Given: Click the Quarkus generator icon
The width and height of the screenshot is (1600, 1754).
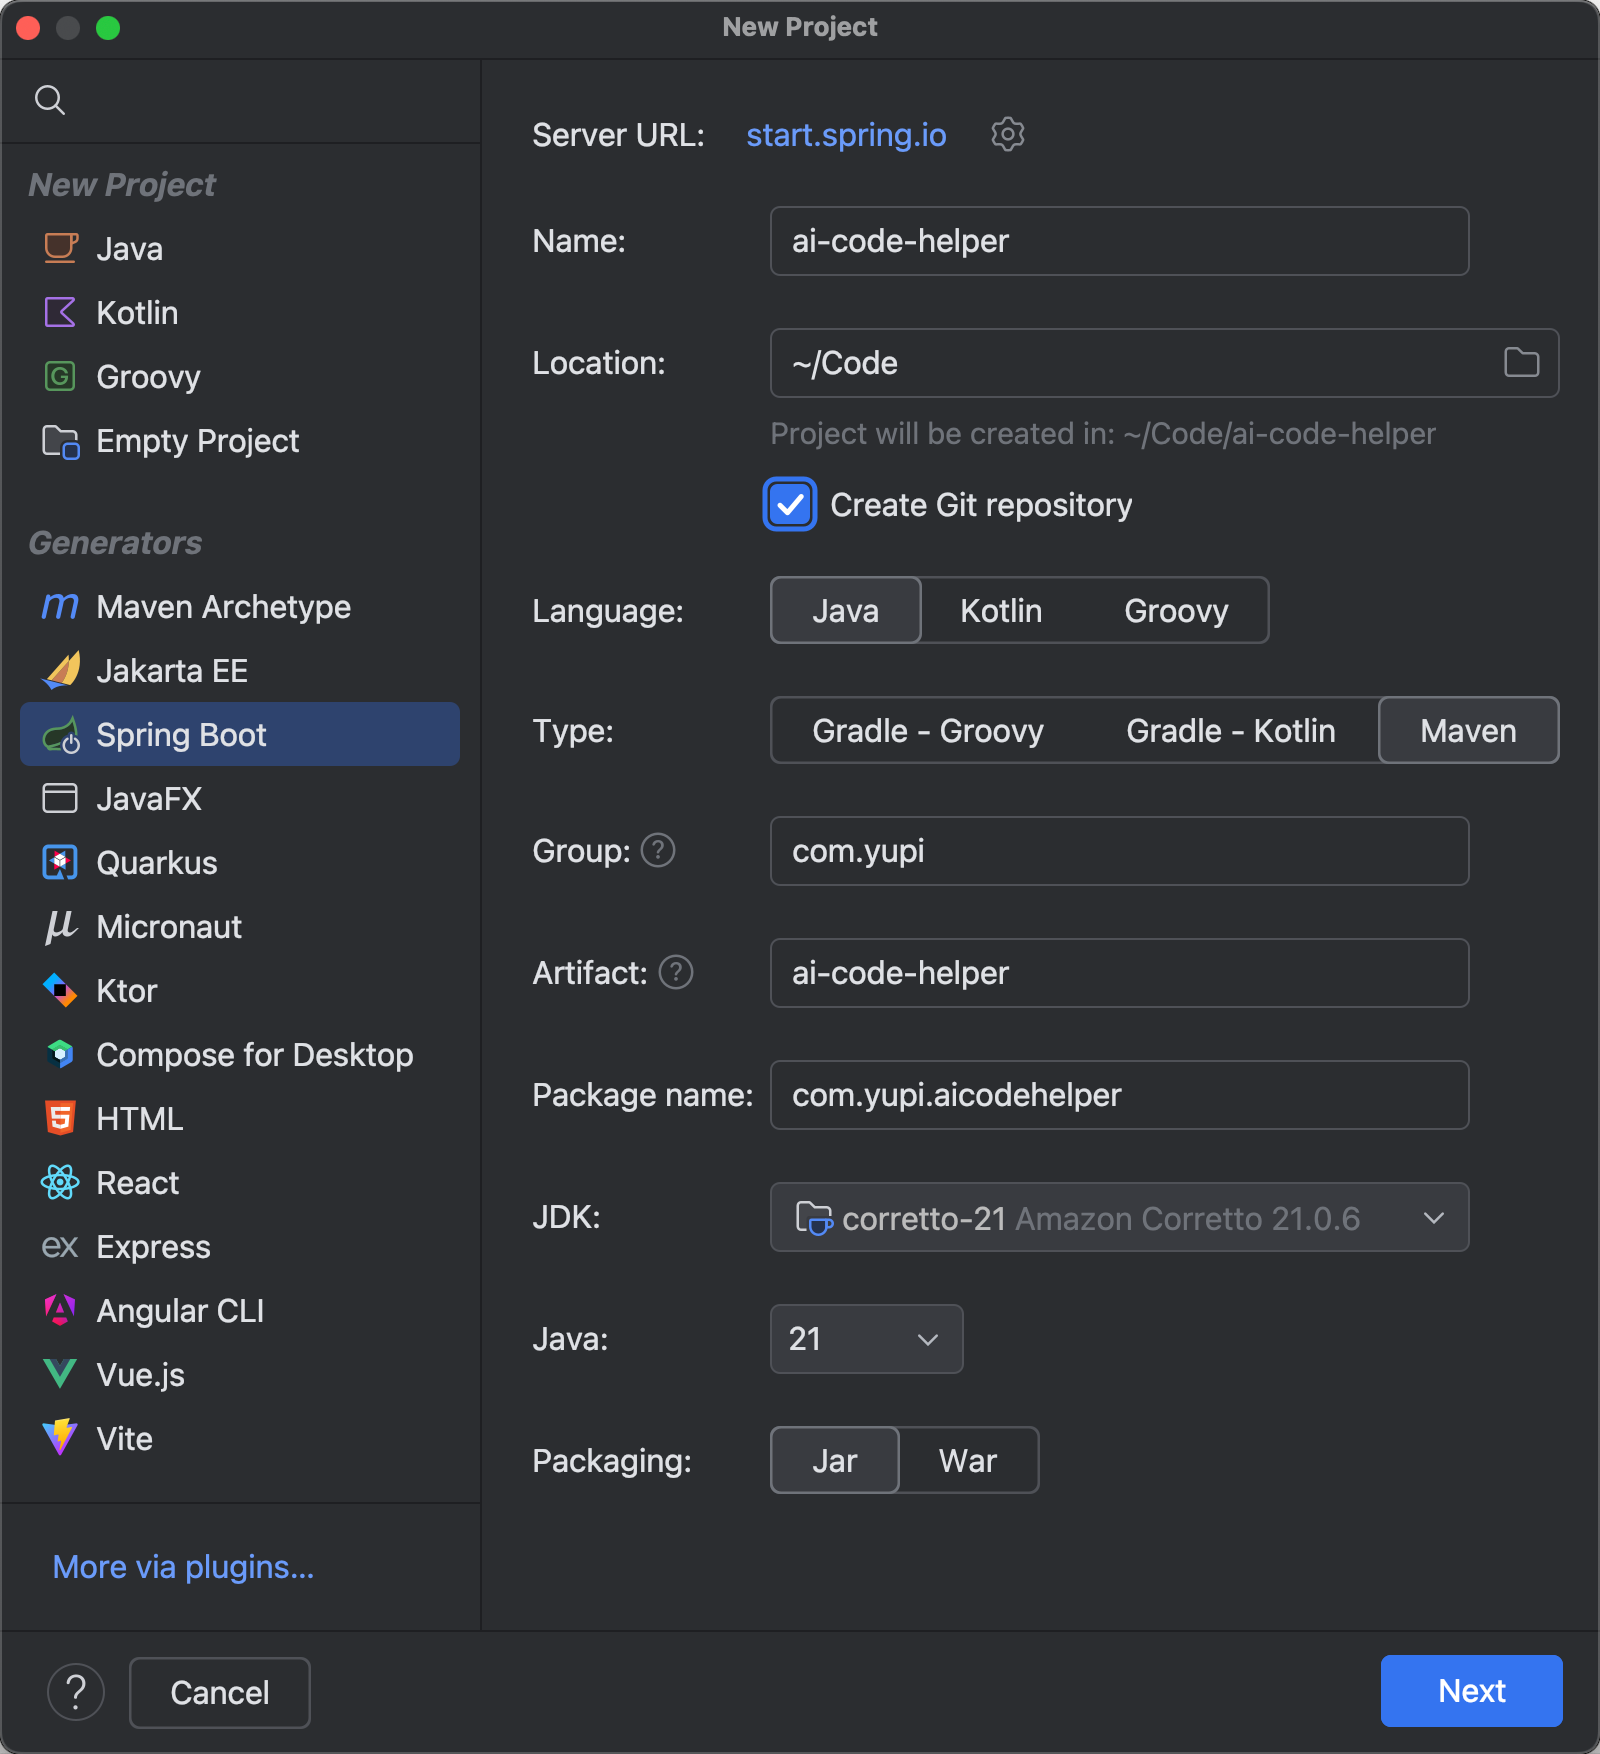Looking at the screenshot, I should [59, 862].
